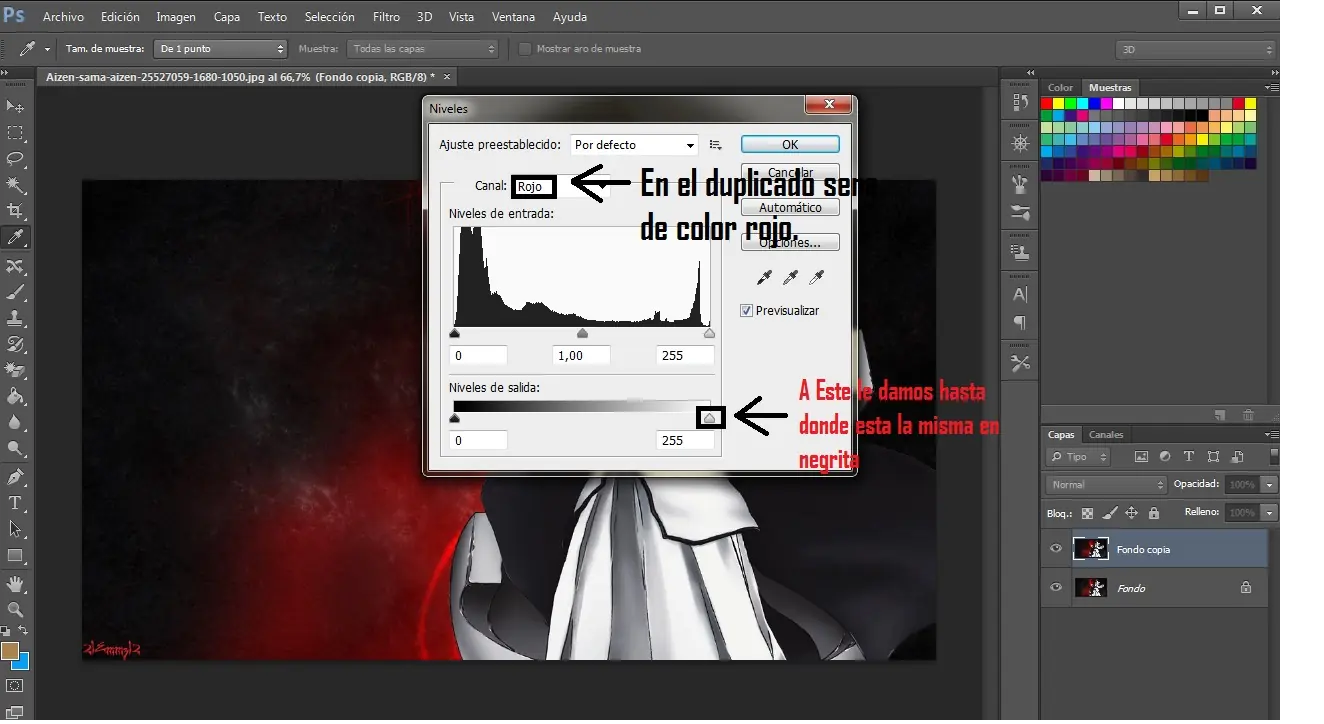This screenshot has width=1324, height=724.
Task: Toggle lock image pixels brush icon
Action: [x=1110, y=513]
